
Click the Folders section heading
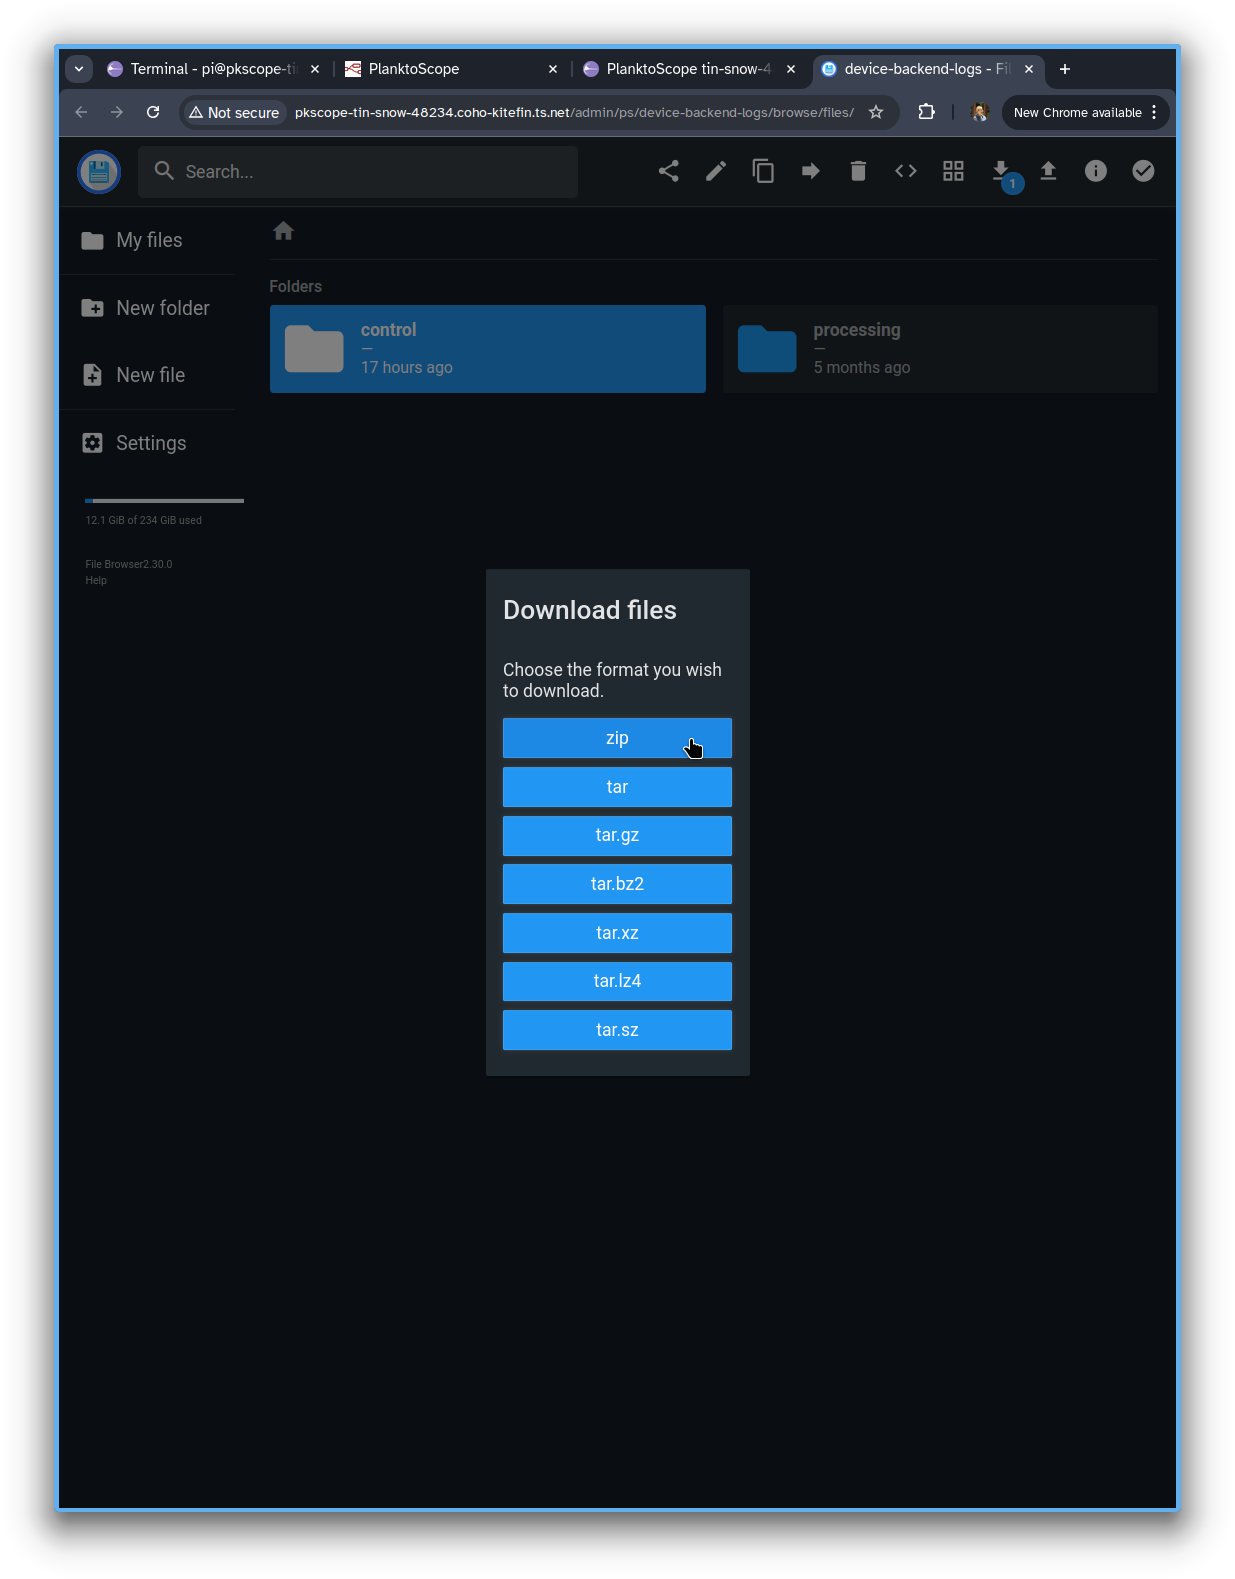(x=295, y=286)
